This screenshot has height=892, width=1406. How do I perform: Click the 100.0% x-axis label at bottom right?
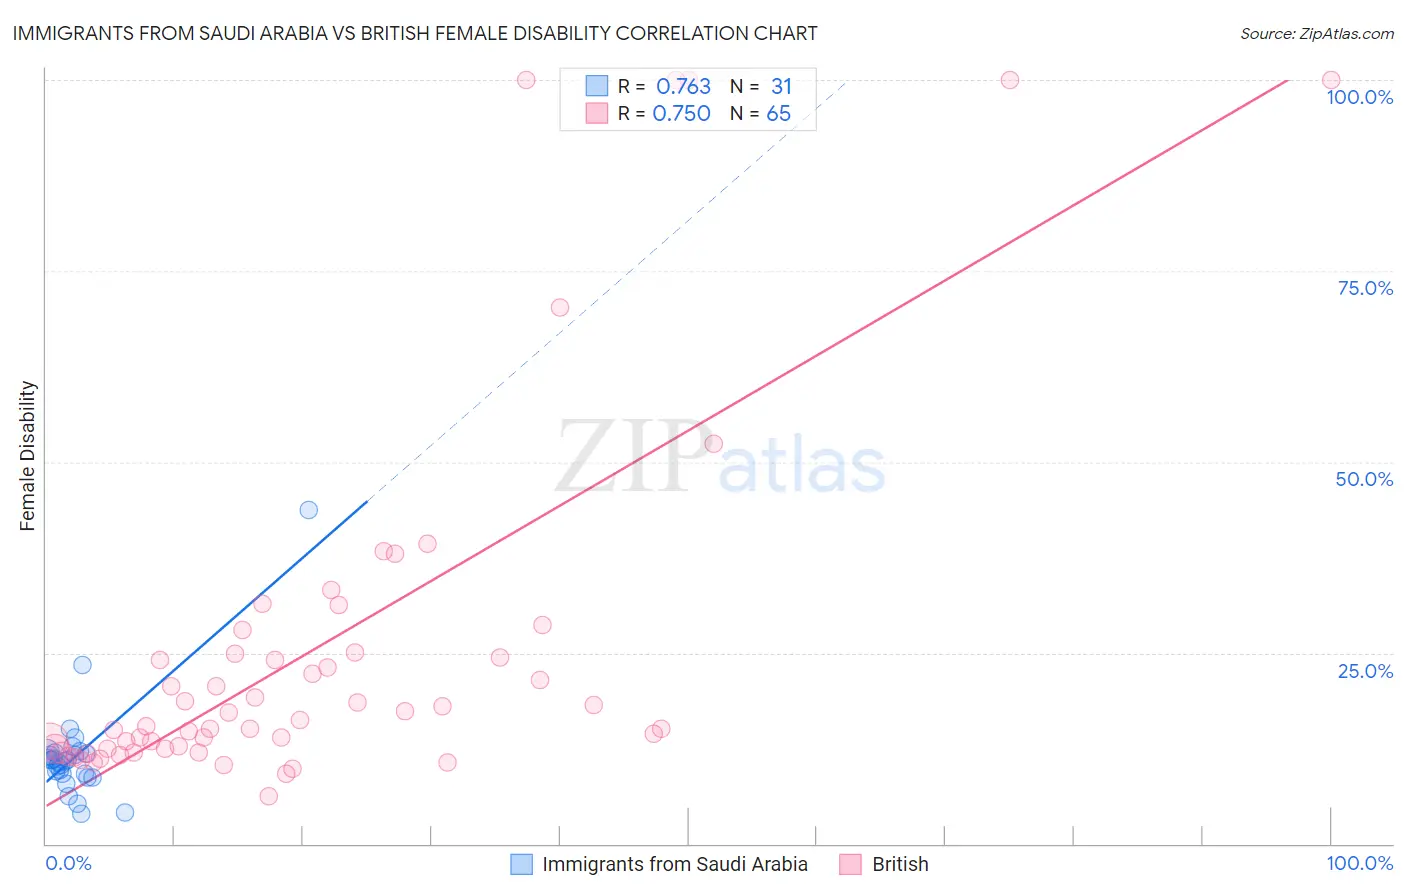click(1360, 863)
